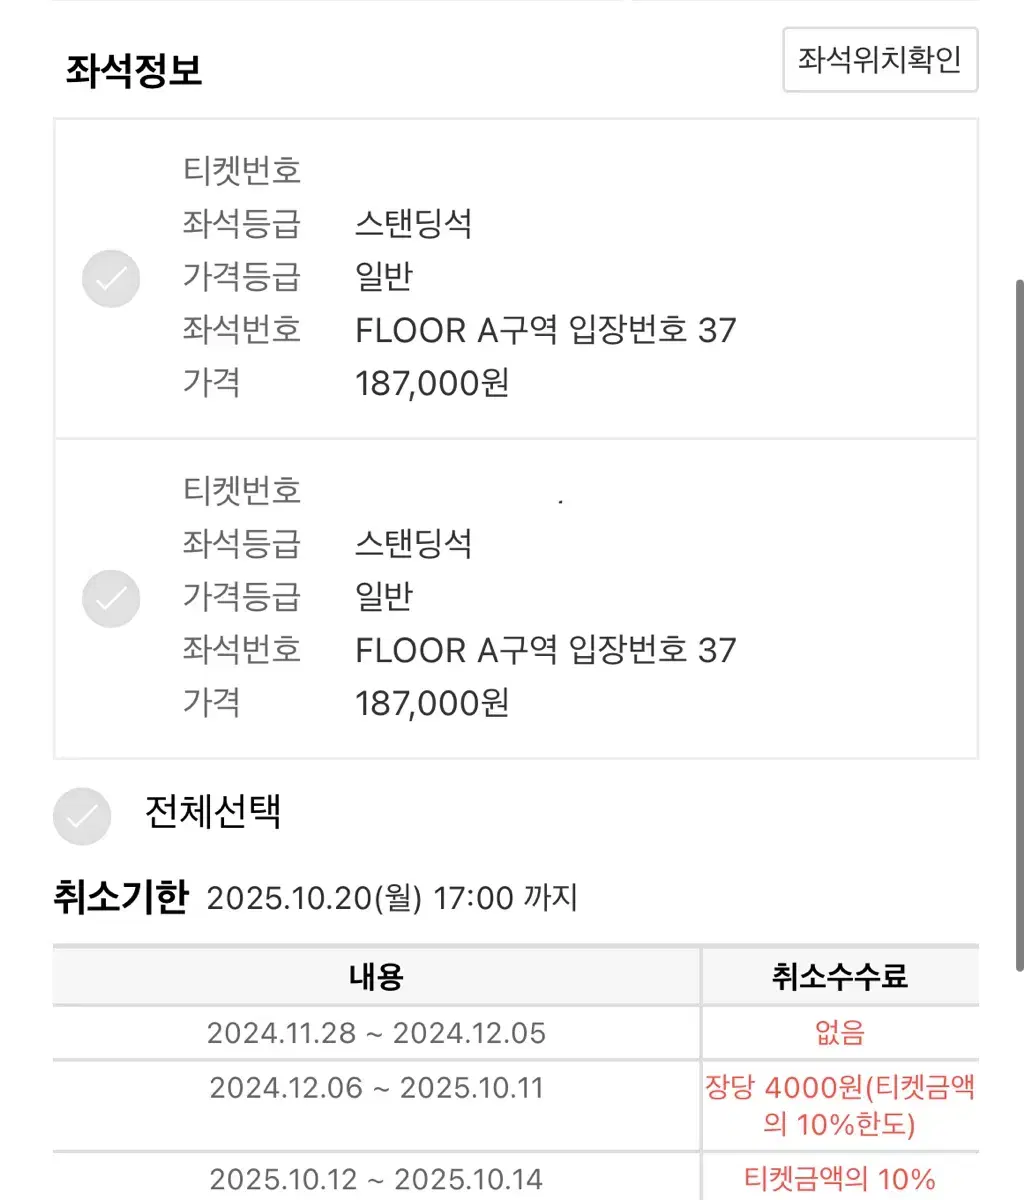
Task: Select the 취소수수료 column header
Action: click(840, 976)
